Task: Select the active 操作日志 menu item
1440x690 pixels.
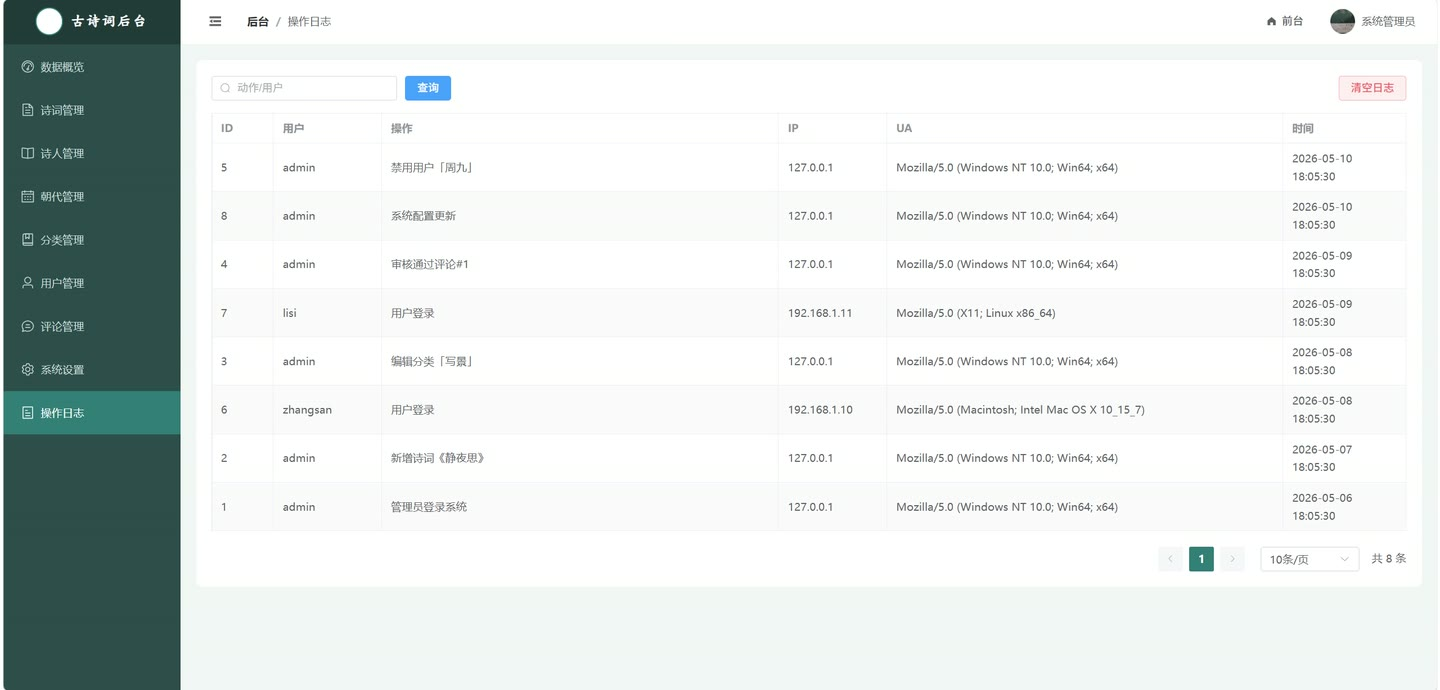Action: click(x=92, y=413)
